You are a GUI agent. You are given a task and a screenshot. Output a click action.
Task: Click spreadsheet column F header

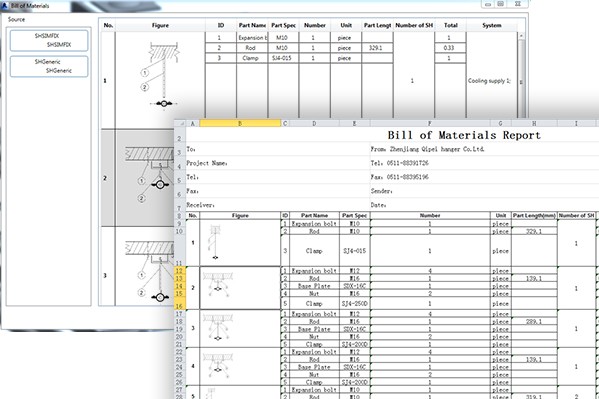(x=430, y=123)
